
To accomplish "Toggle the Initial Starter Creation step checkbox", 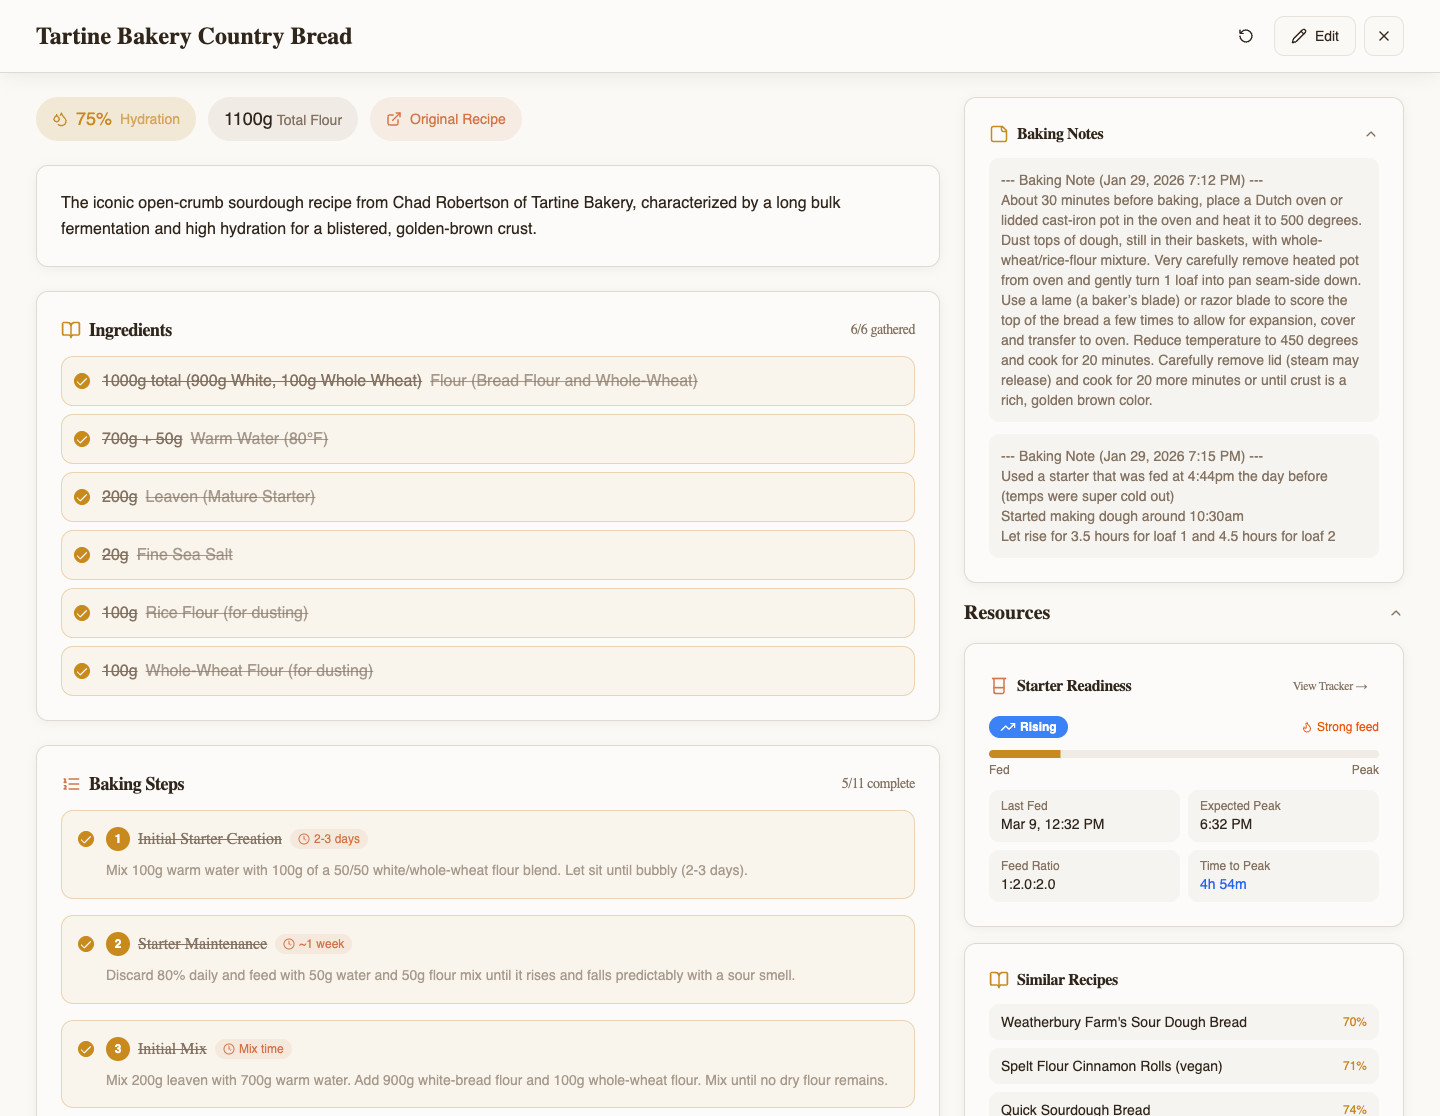I will (86, 839).
